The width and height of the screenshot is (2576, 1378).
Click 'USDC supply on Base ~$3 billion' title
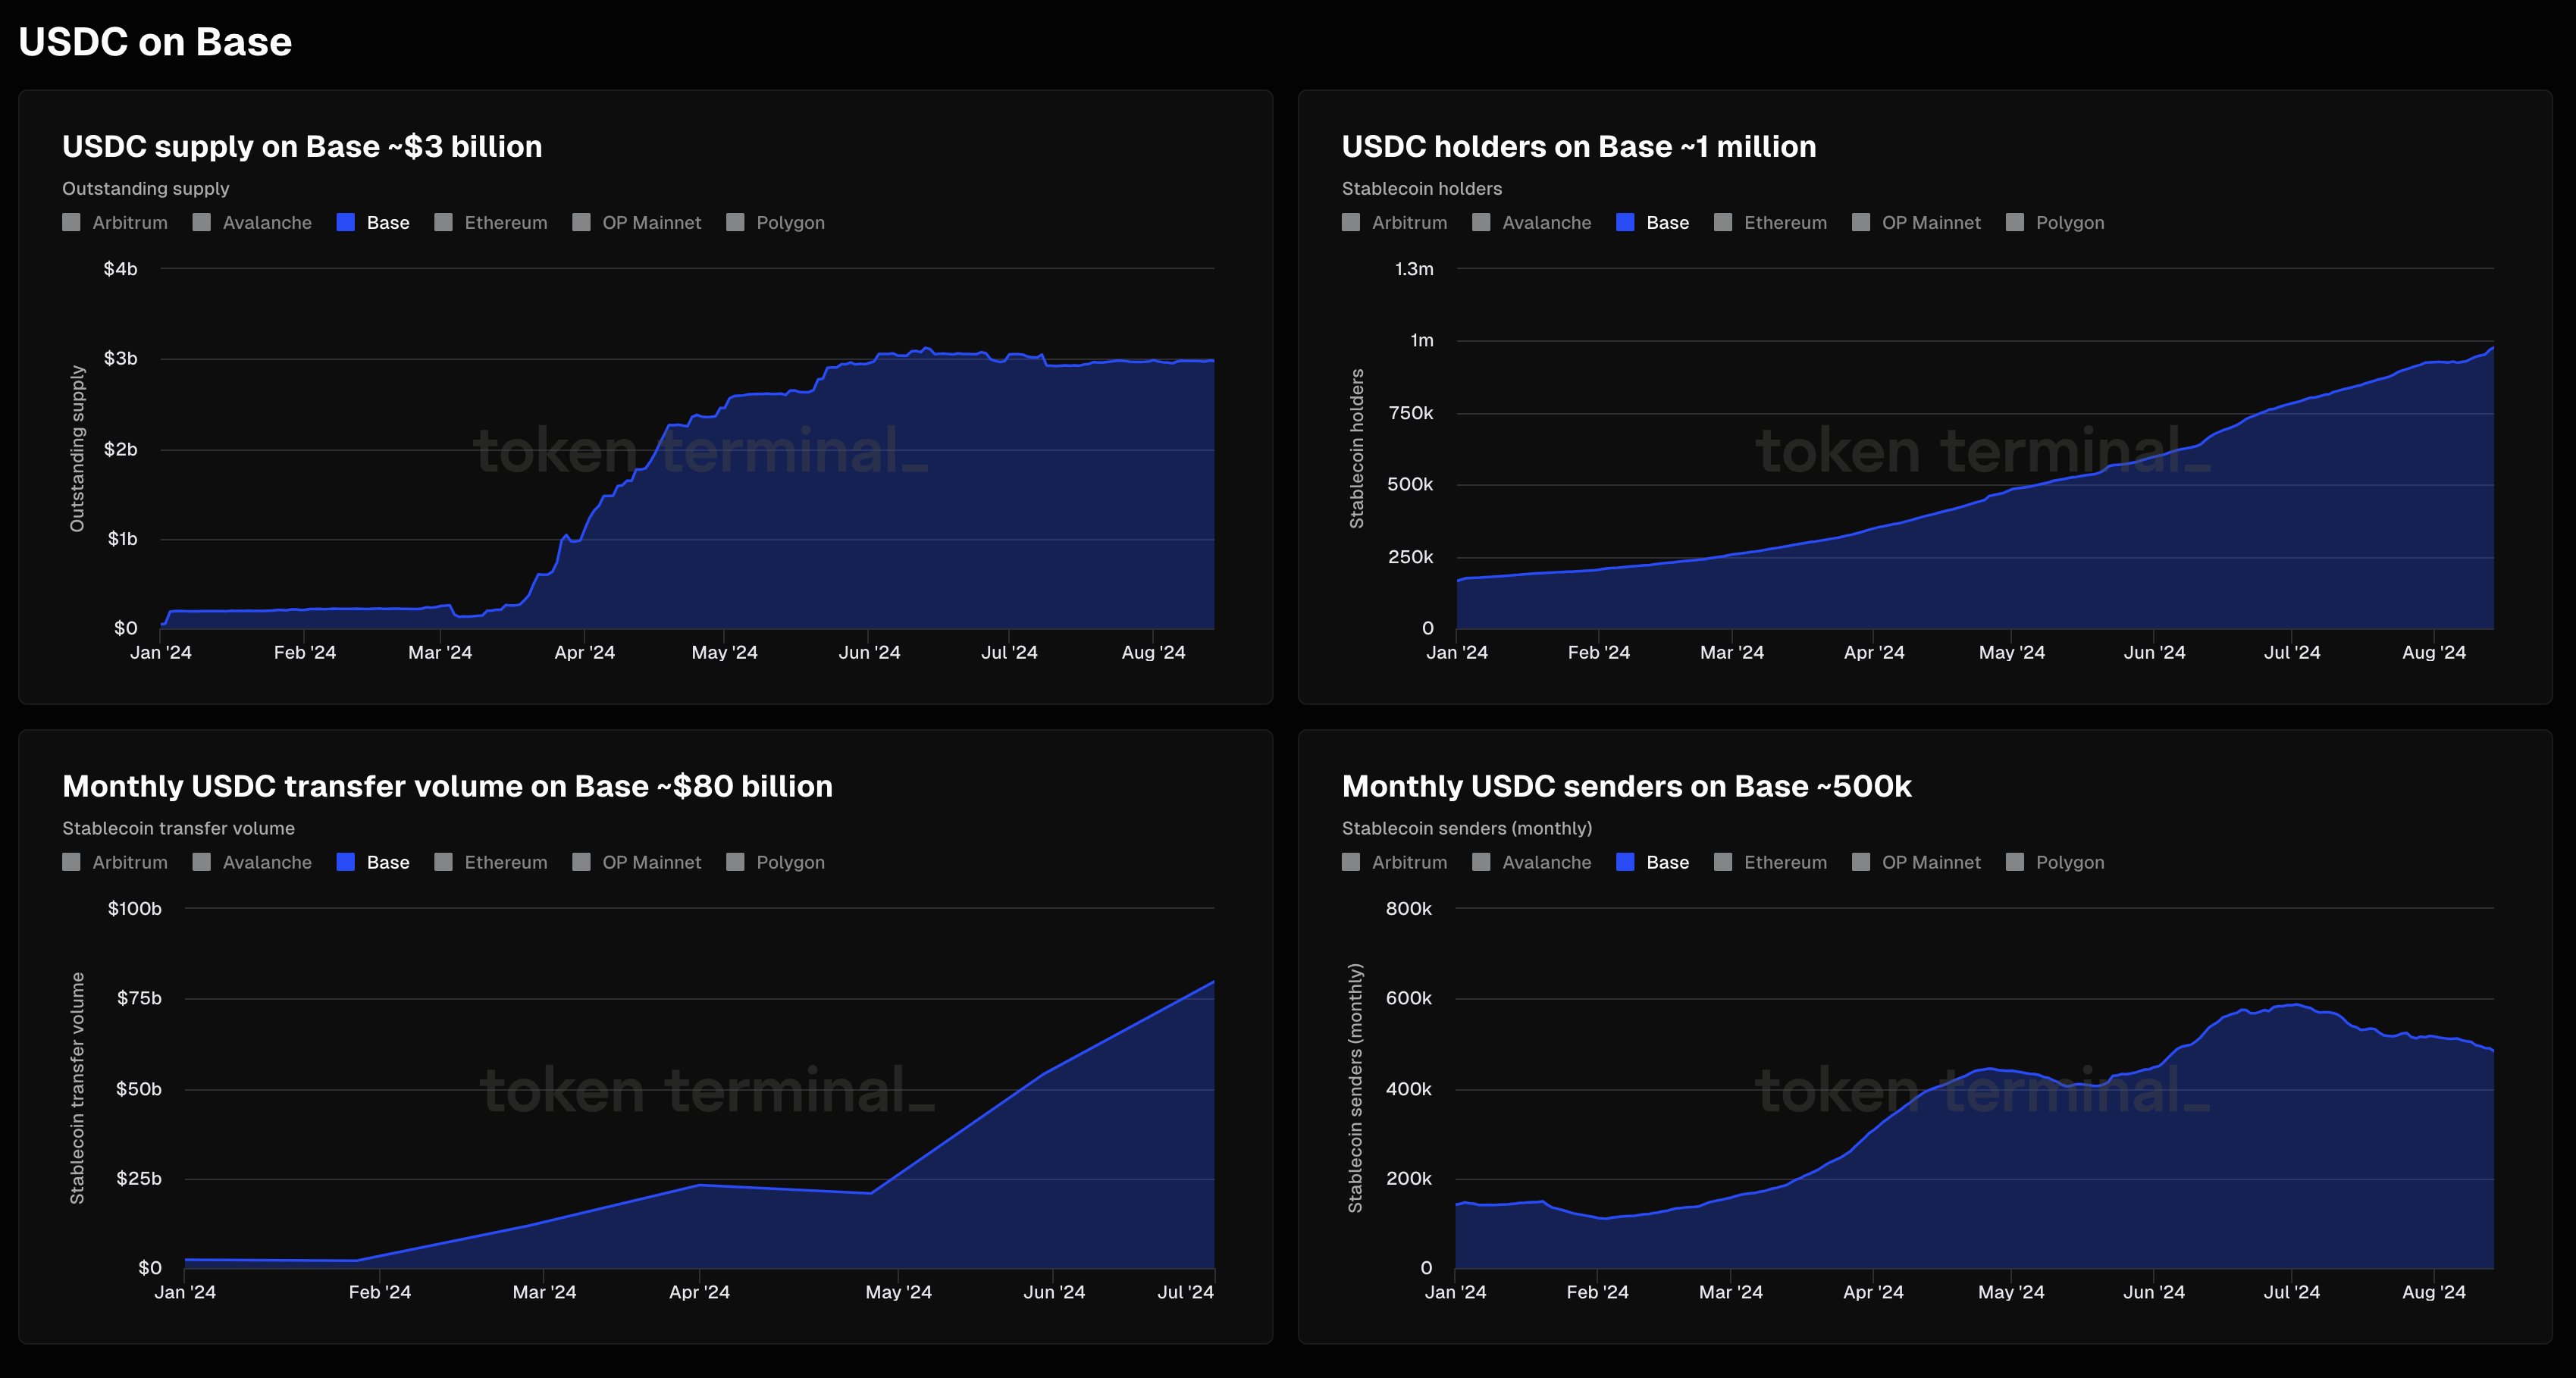tap(302, 147)
